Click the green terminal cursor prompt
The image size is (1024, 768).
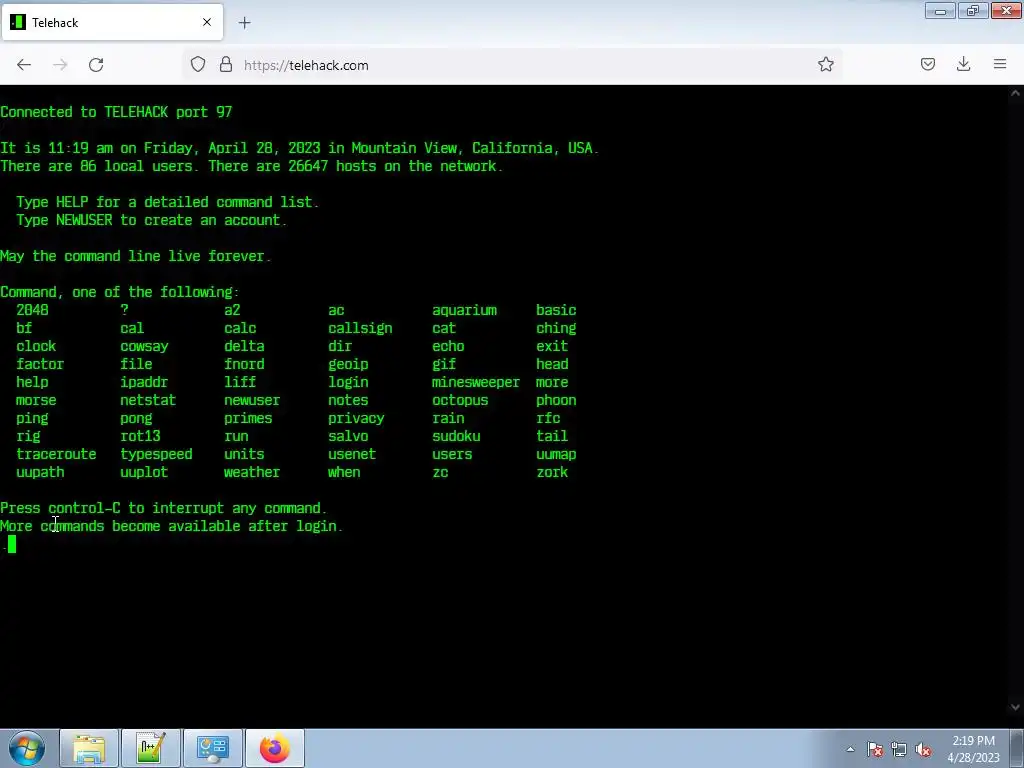(12, 544)
